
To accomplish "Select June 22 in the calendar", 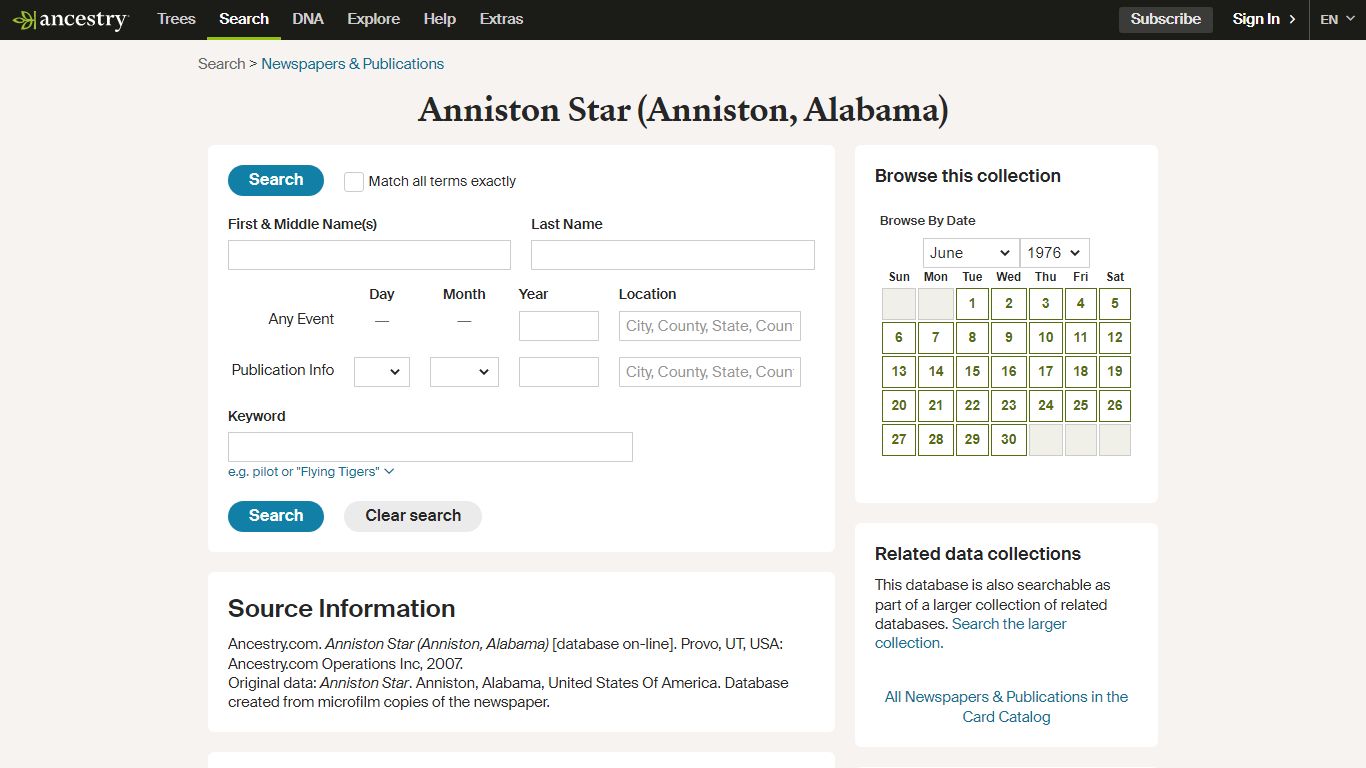I will coord(972,406).
